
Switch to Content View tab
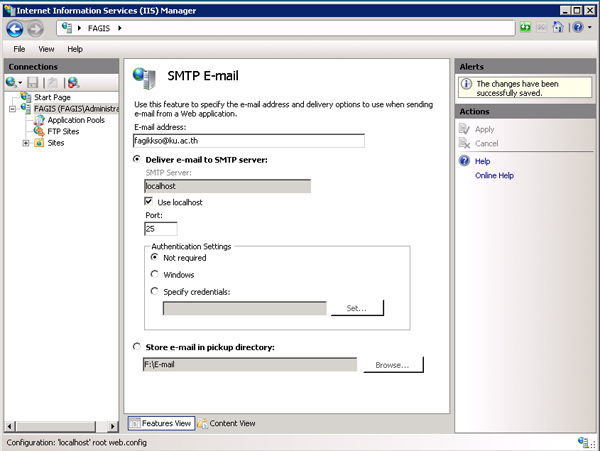pos(227,423)
